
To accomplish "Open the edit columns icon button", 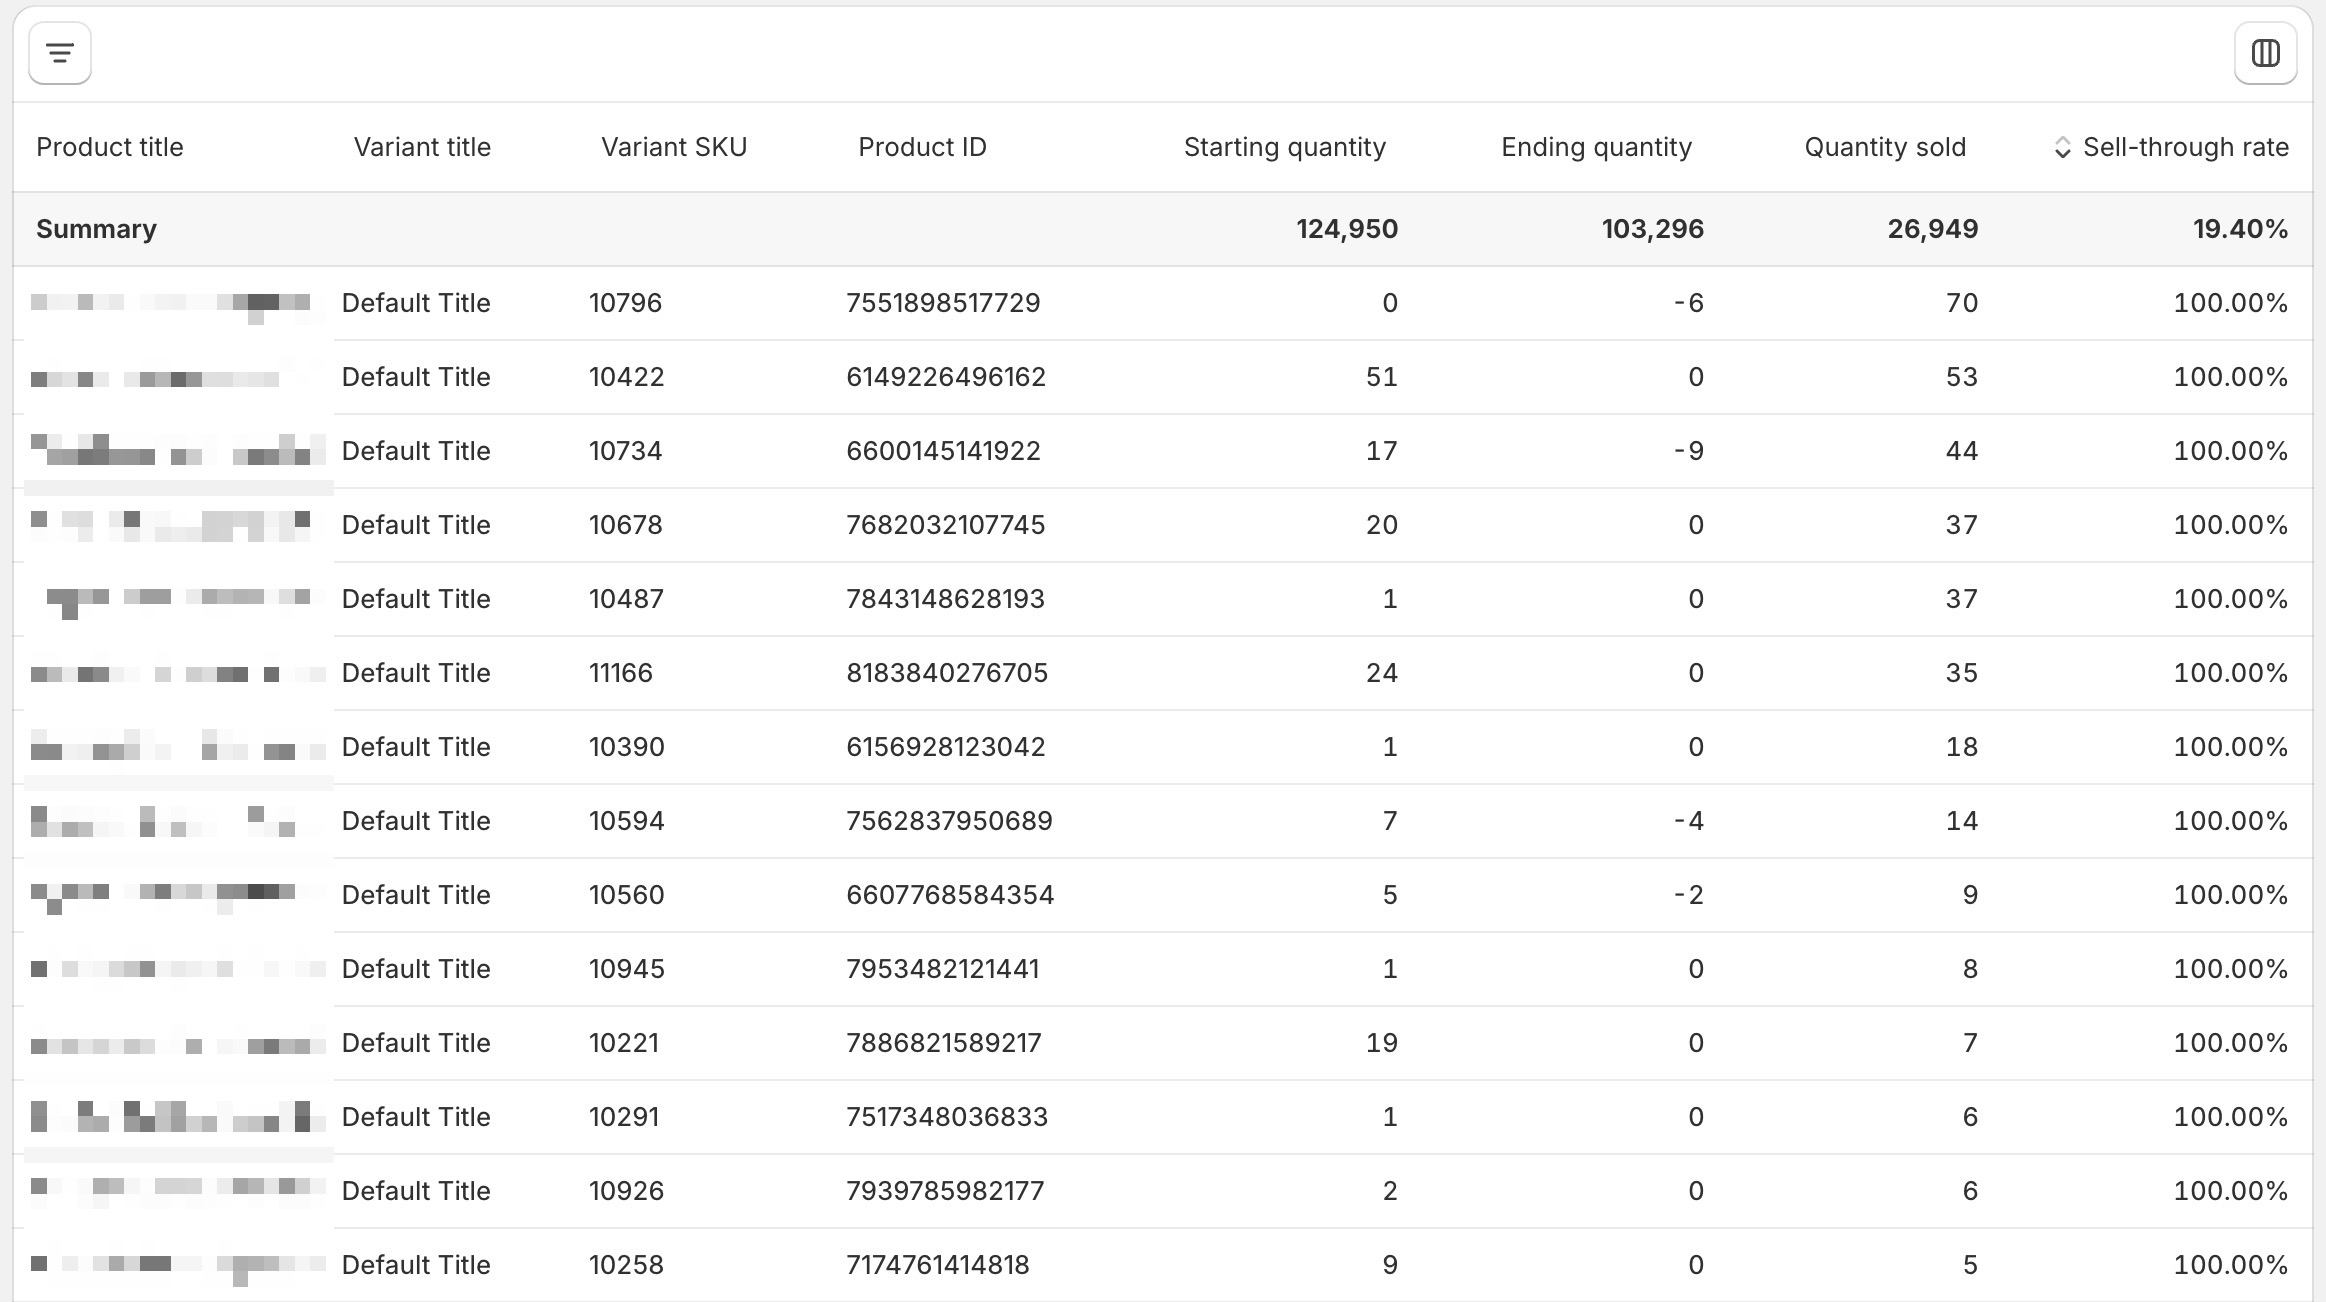I will pyautogui.click(x=2265, y=53).
